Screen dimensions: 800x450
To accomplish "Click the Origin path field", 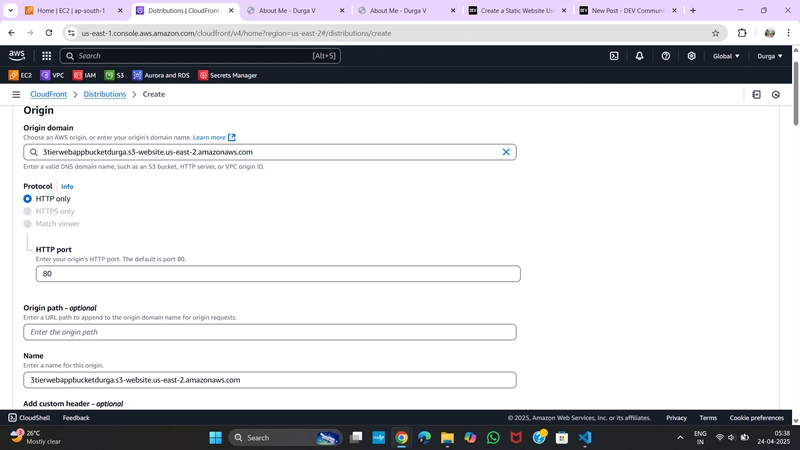I will point(269,332).
